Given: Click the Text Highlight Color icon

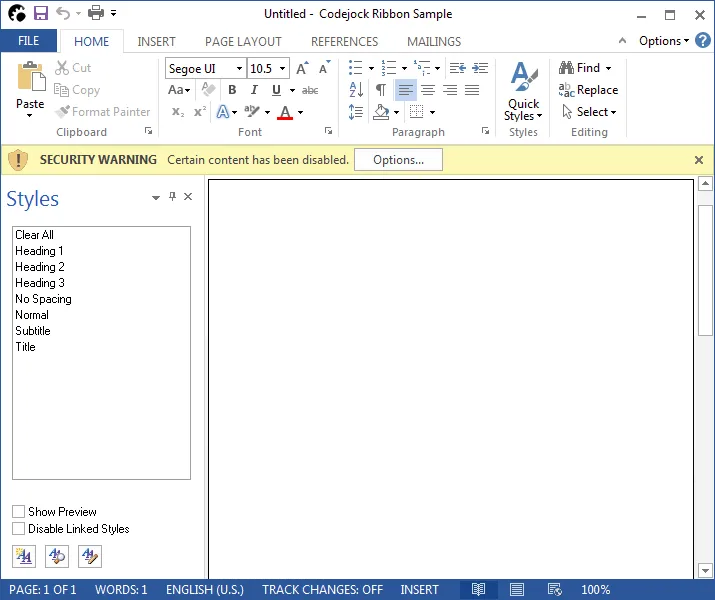Looking at the screenshot, I should [251, 112].
